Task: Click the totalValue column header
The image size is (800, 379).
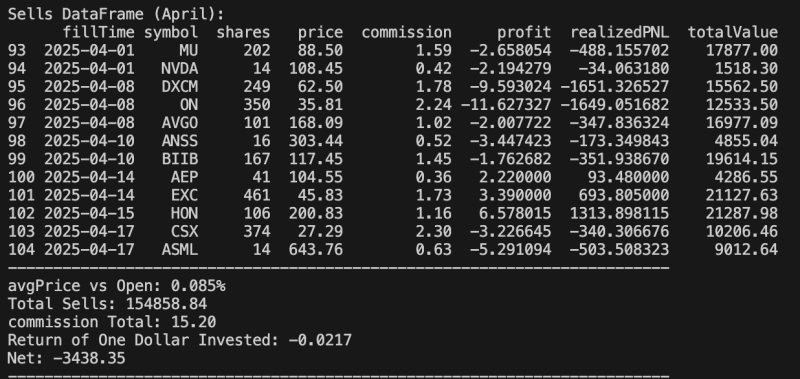Action: click(733, 33)
